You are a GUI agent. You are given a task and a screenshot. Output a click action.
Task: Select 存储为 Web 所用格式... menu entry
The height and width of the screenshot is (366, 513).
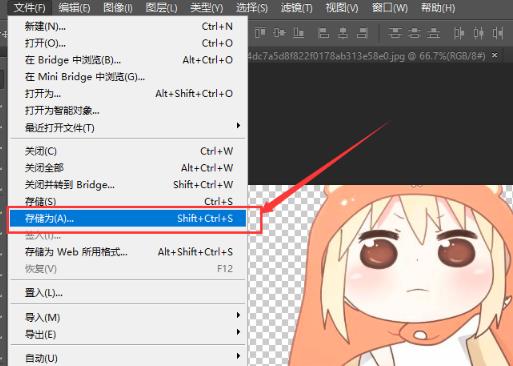[128, 252]
